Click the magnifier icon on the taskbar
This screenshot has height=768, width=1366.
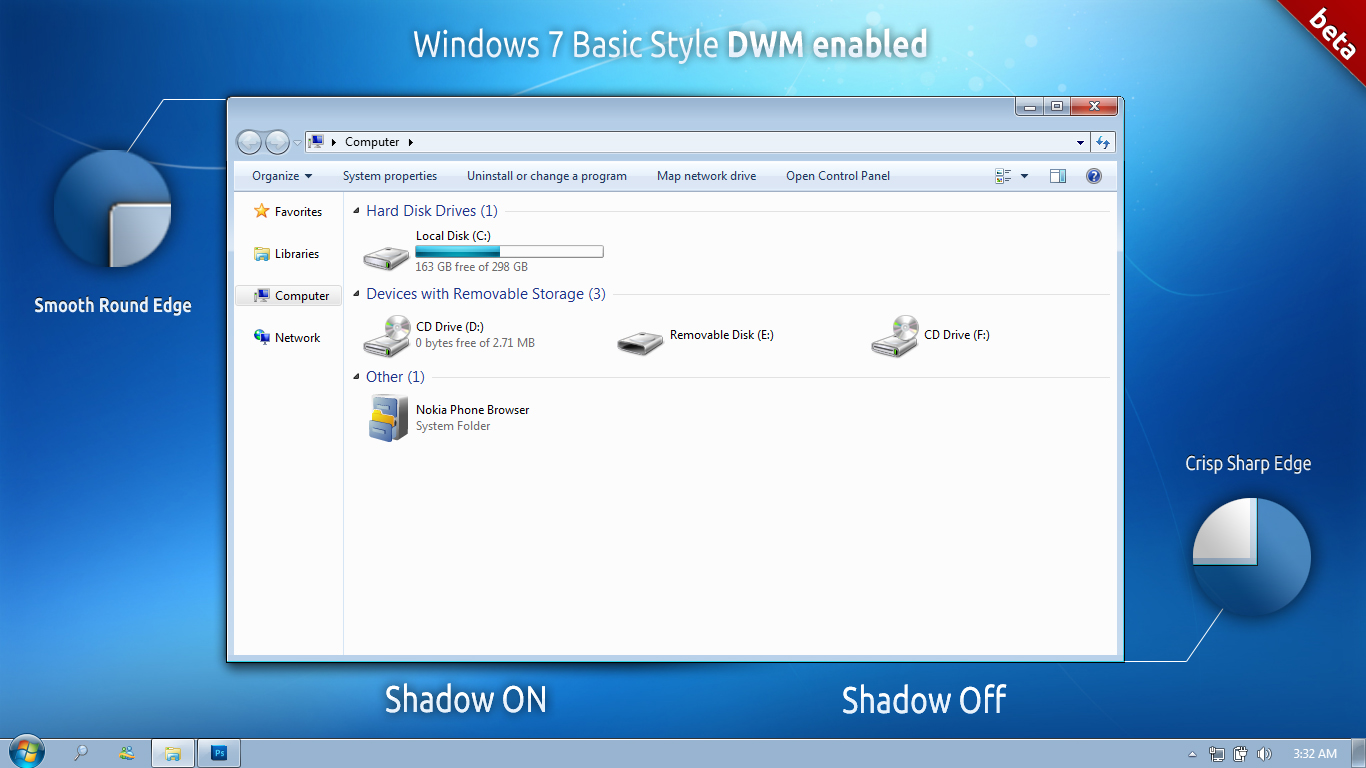coord(81,753)
